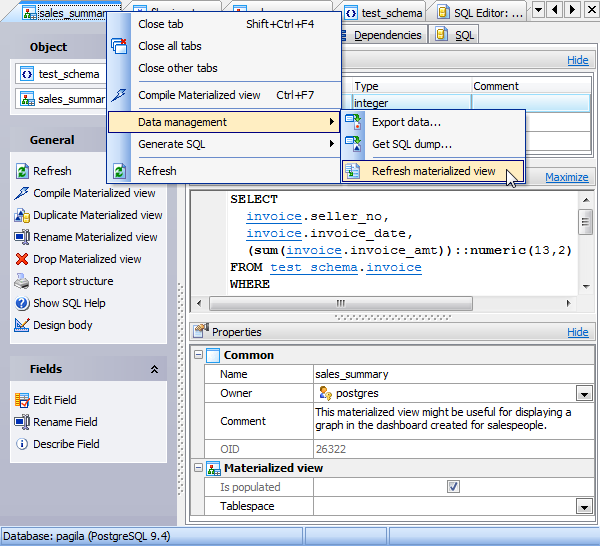This screenshot has width=600, height=546.
Task: Click the Edit Field icon
Action: (x=23, y=400)
